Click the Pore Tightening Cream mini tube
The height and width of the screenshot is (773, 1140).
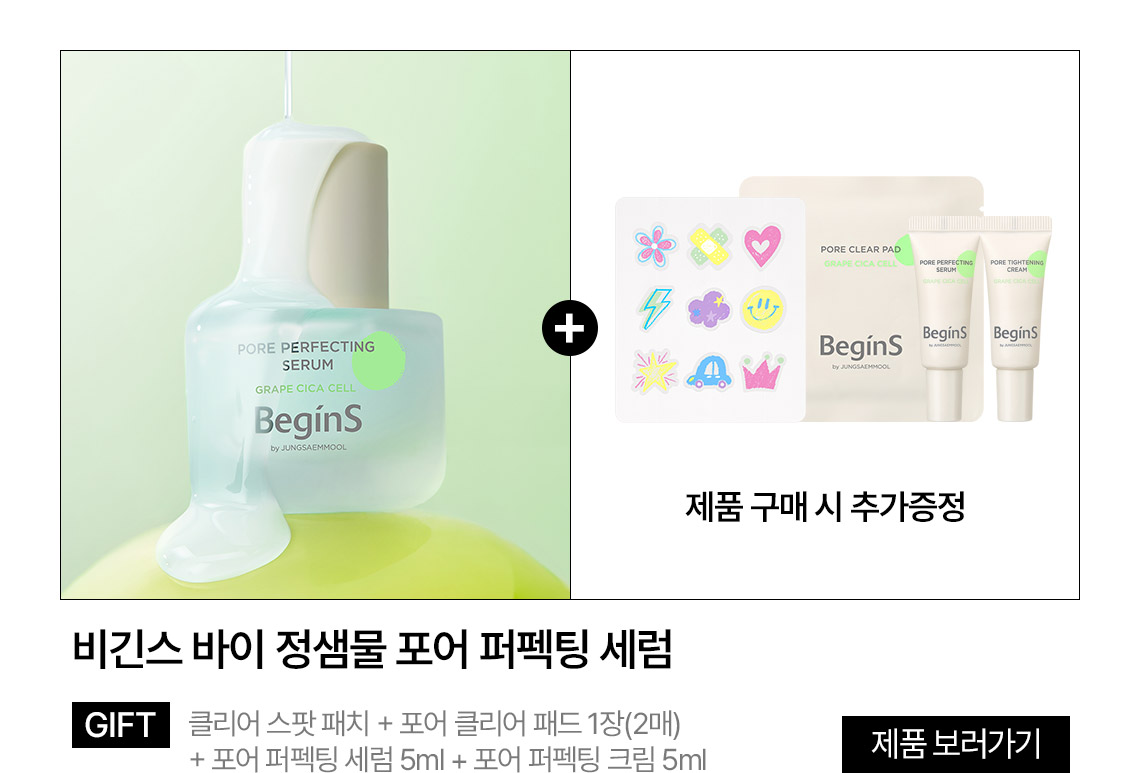[x=1016, y=319]
